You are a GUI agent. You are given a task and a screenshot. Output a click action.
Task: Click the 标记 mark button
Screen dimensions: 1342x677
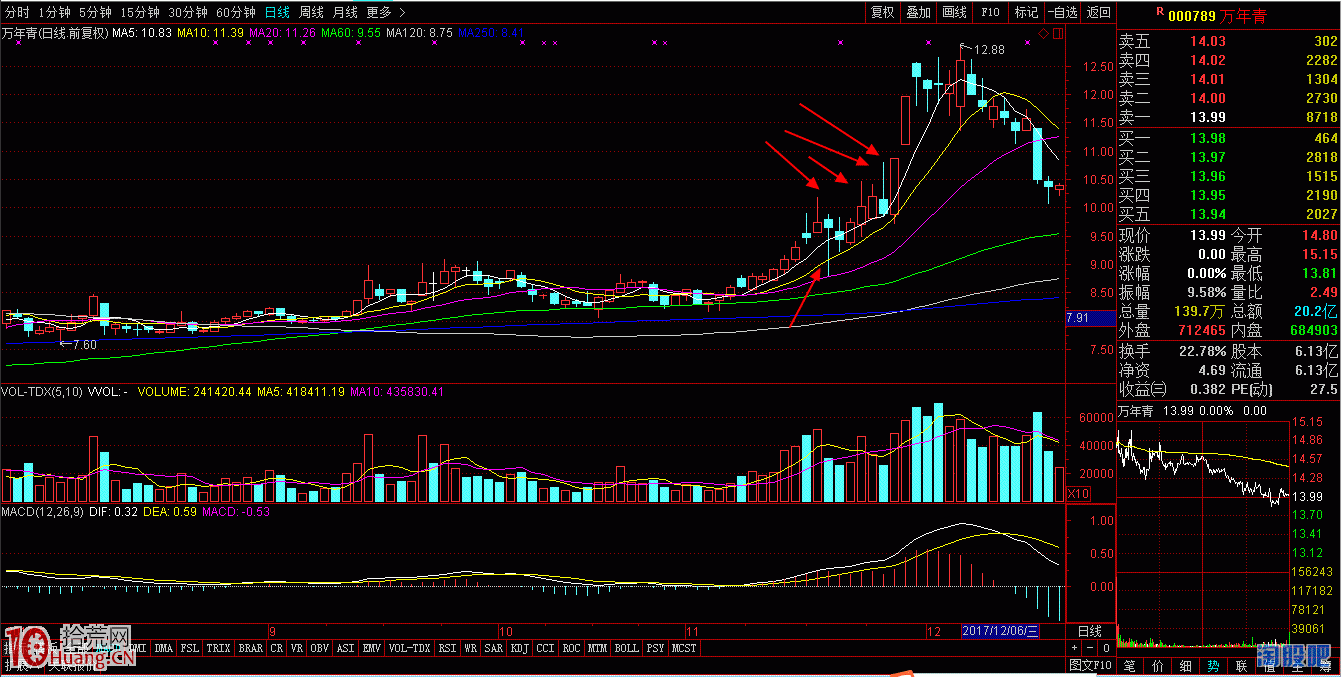1026,12
